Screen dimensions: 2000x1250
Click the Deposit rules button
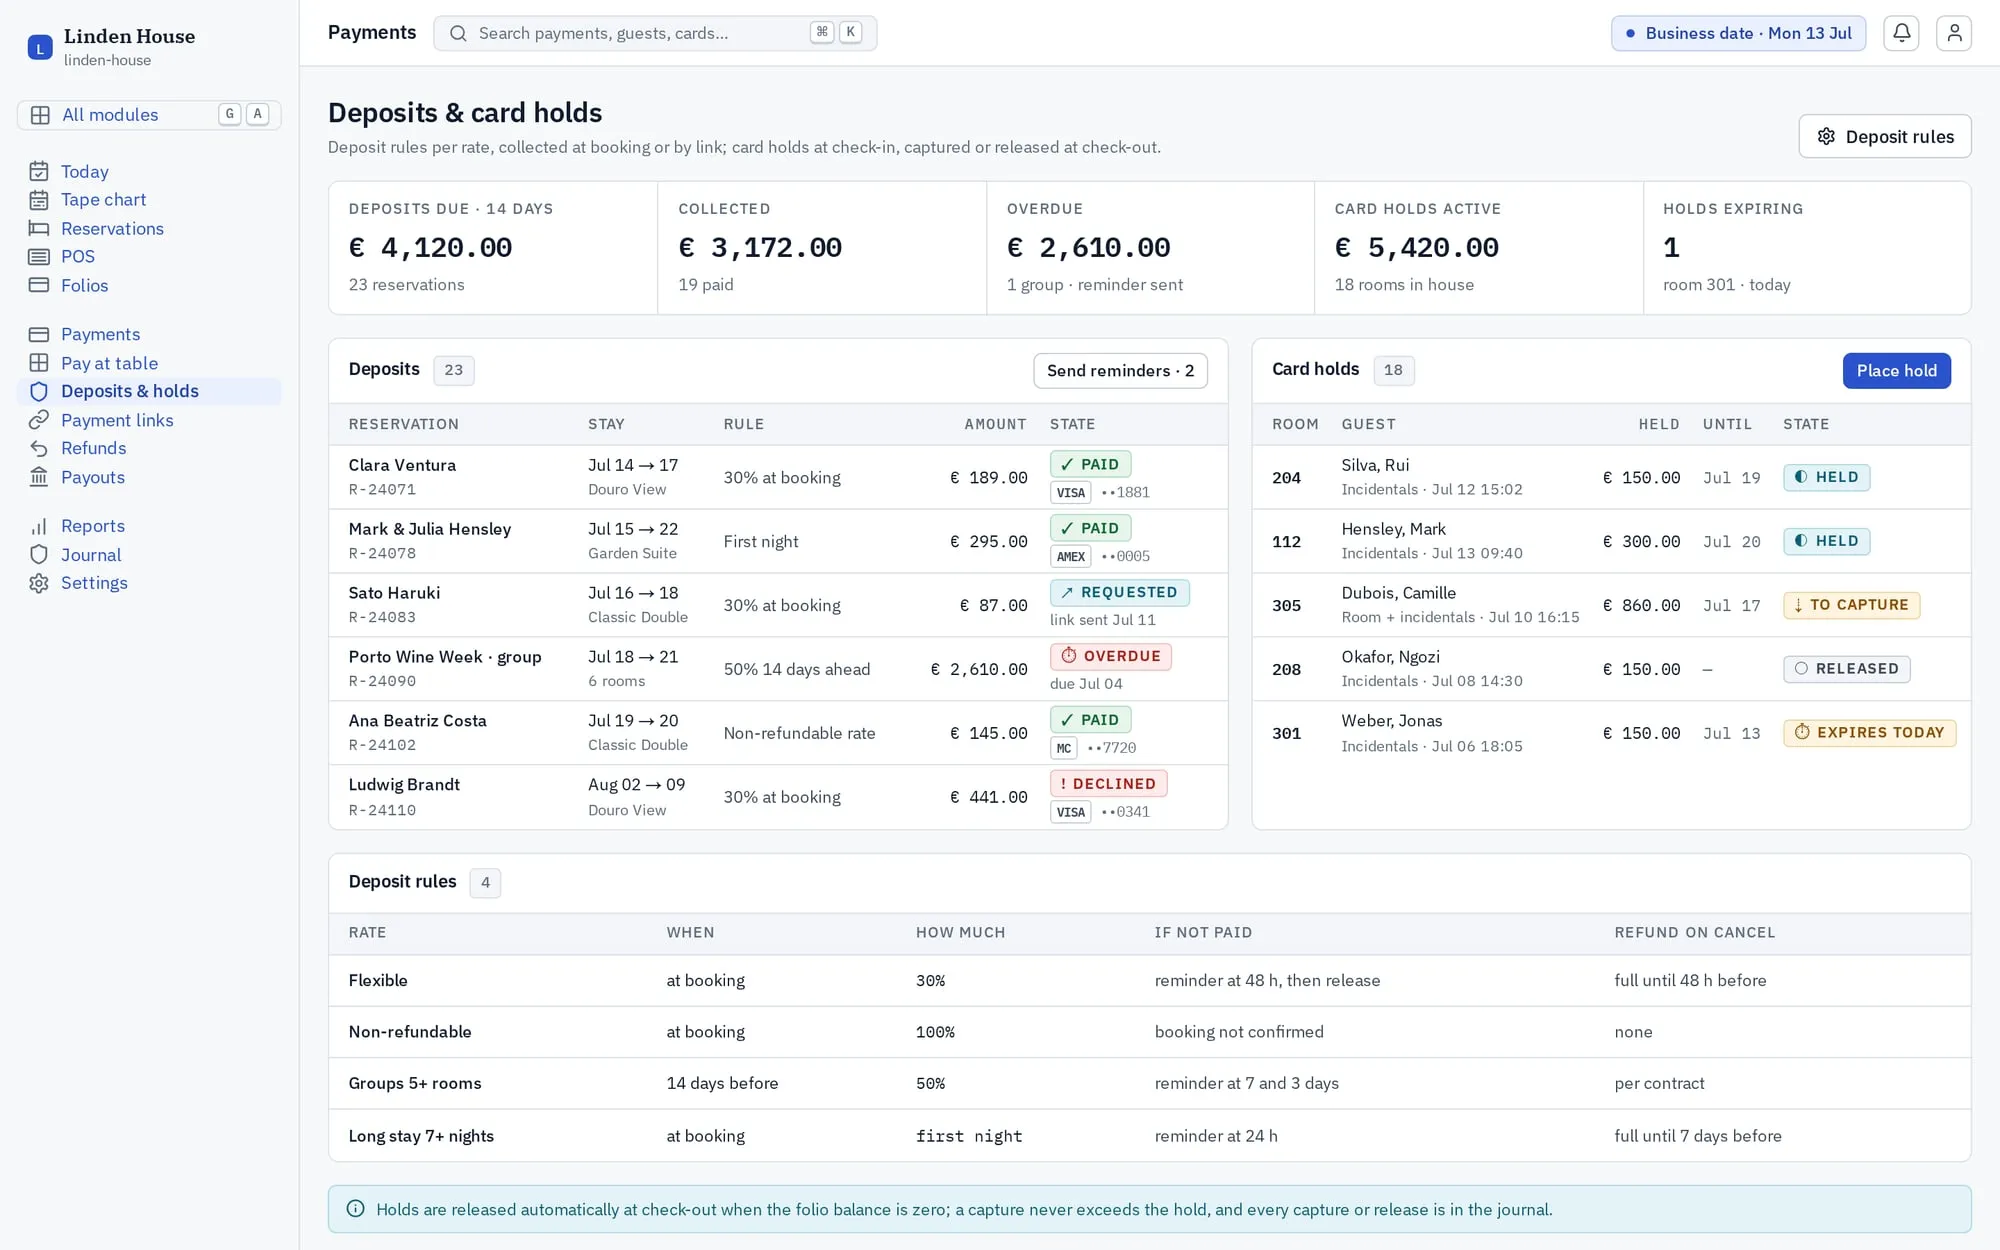click(x=1884, y=136)
